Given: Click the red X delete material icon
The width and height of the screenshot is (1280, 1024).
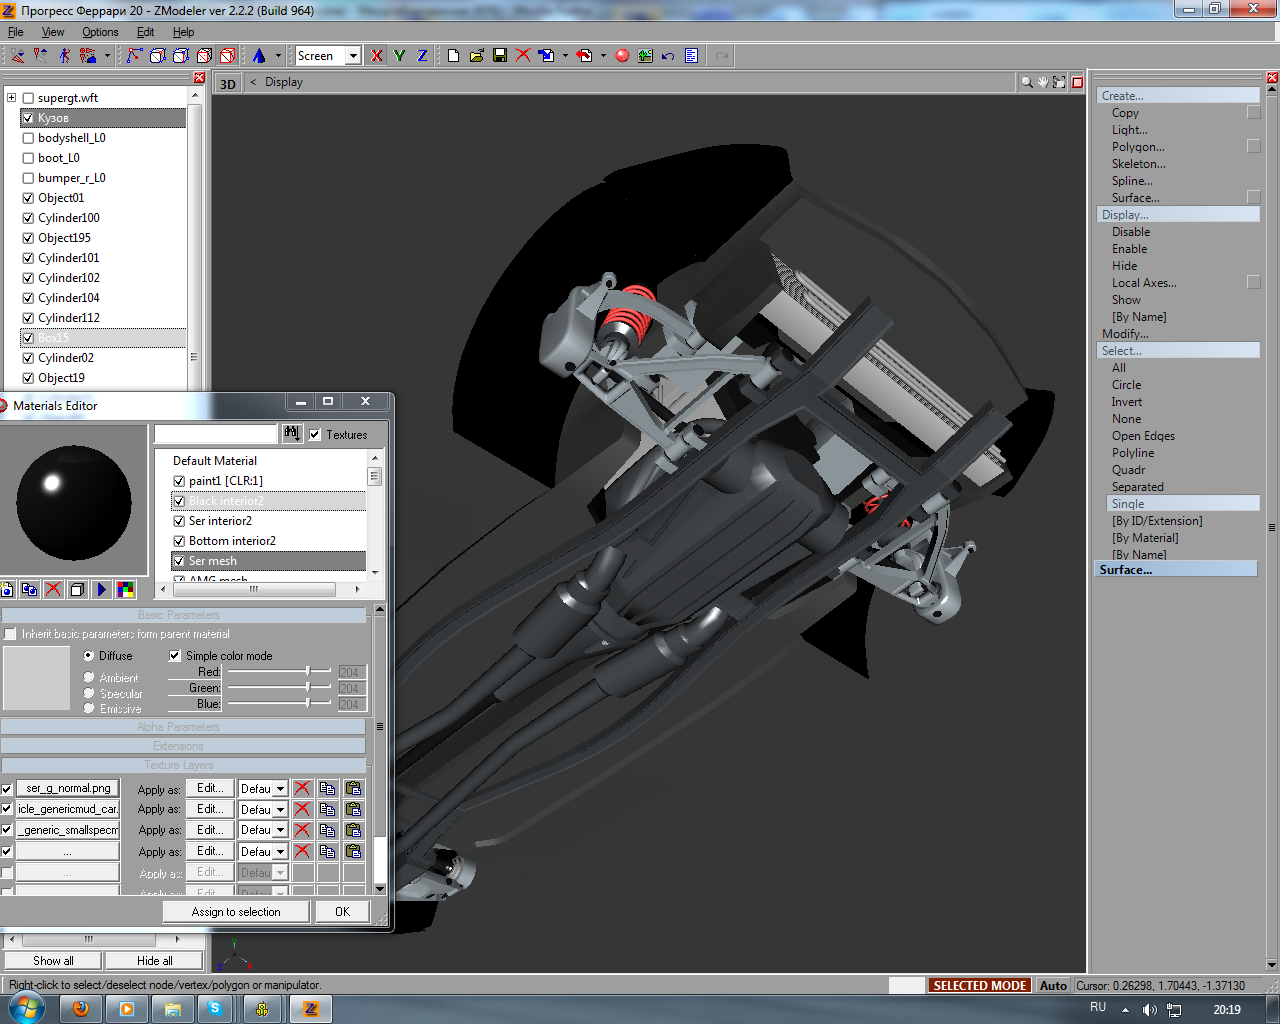Looking at the screenshot, I should 53,589.
